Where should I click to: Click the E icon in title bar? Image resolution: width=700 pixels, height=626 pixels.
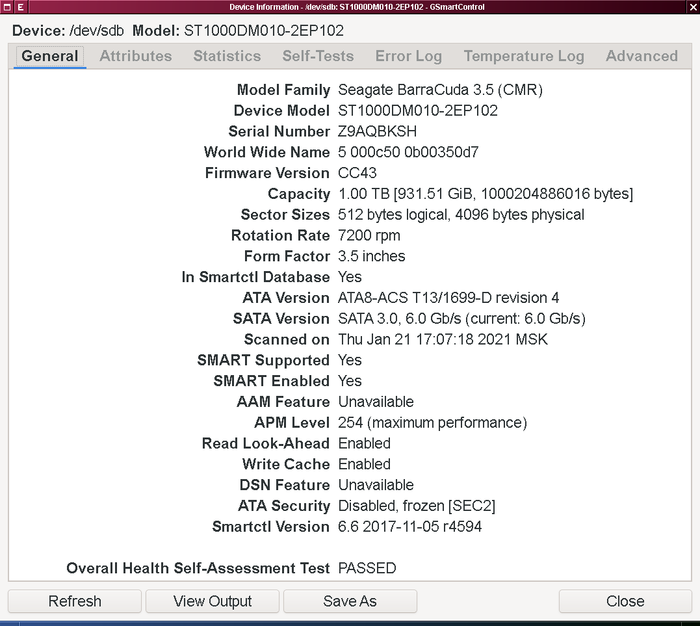click(21, 7)
